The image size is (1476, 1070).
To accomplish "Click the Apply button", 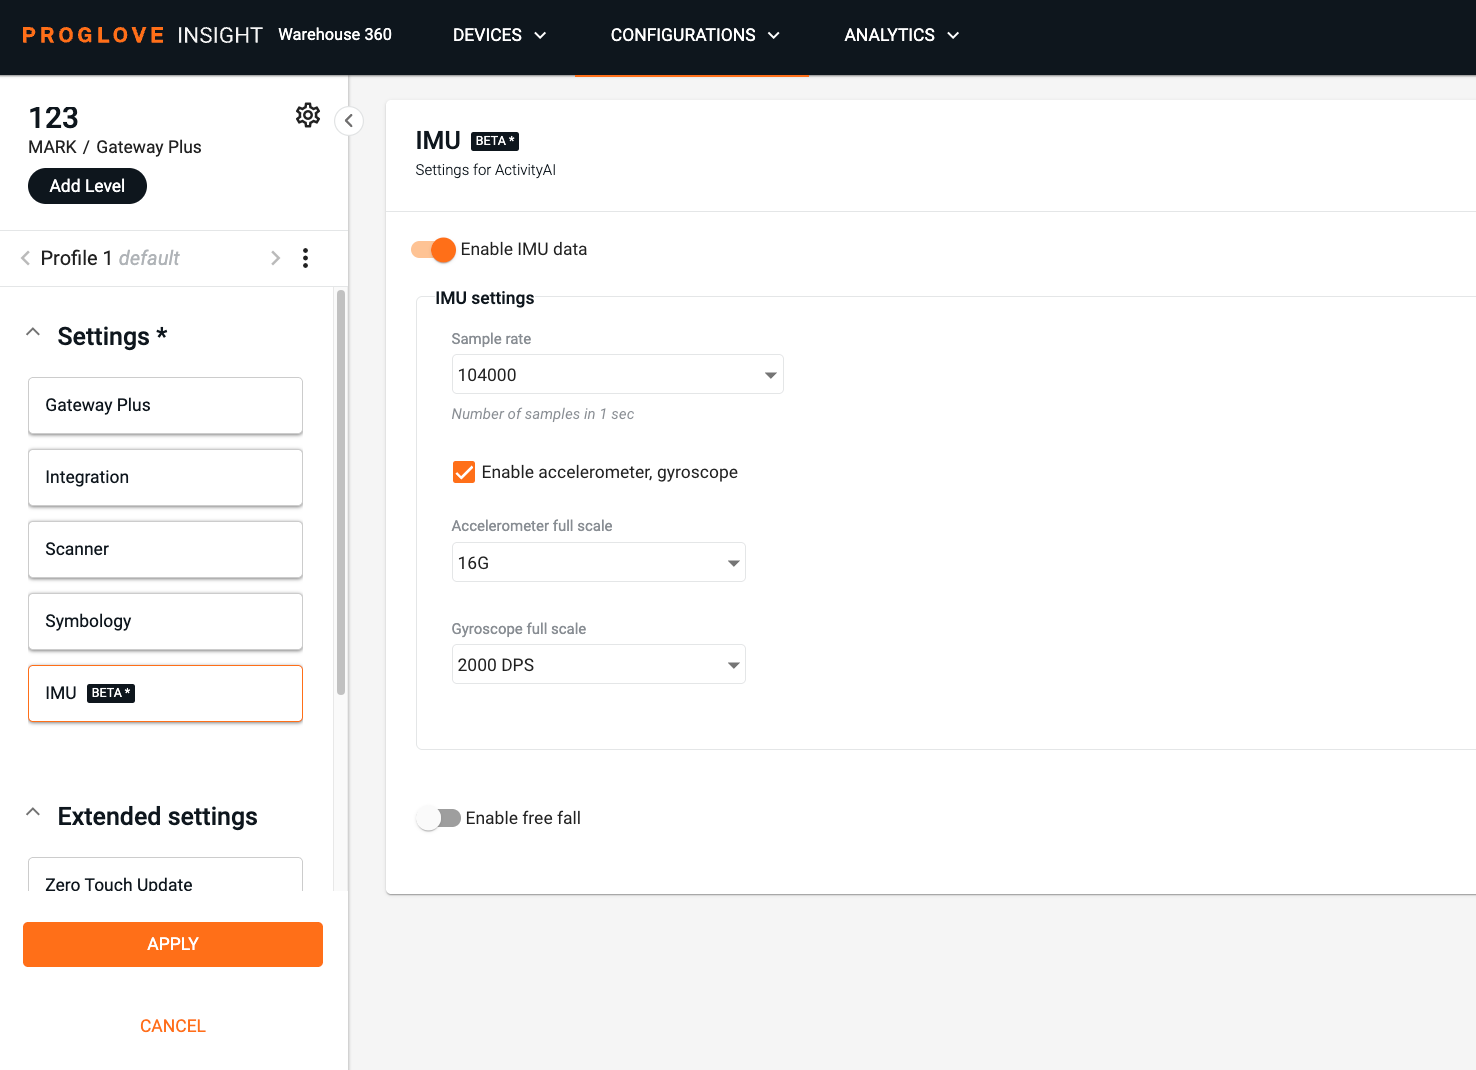I will pyautogui.click(x=173, y=944).
